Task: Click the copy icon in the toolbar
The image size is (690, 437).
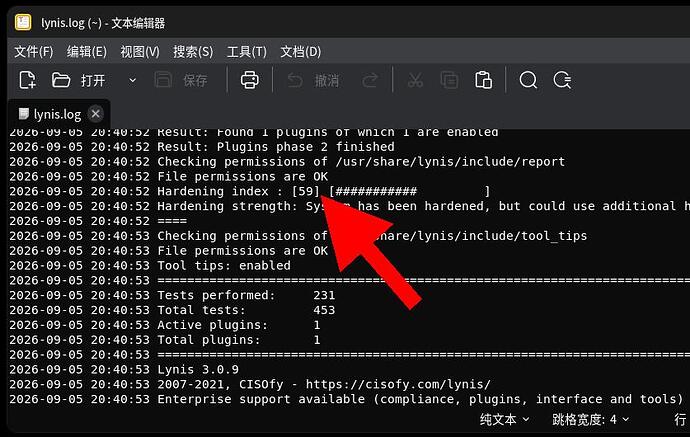Action: point(449,80)
